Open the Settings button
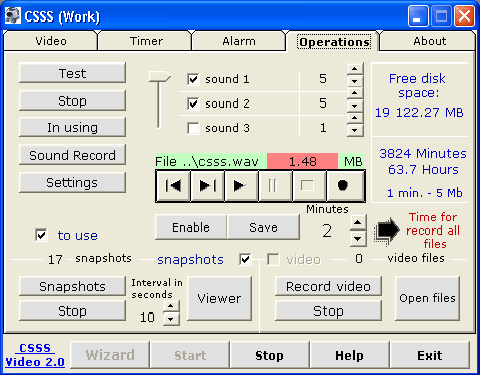This screenshot has width=480, height=375. (x=72, y=182)
